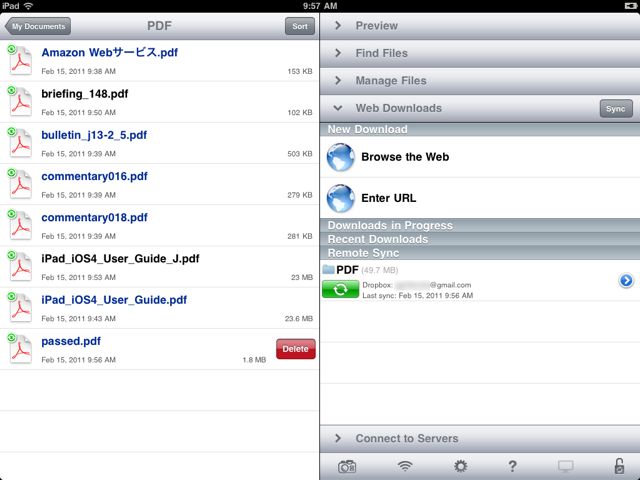Image resolution: width=640 pixels, height=480 pixels.
Task: Tap the globe icon beside Browse the Web
Action: click(340, 157)
